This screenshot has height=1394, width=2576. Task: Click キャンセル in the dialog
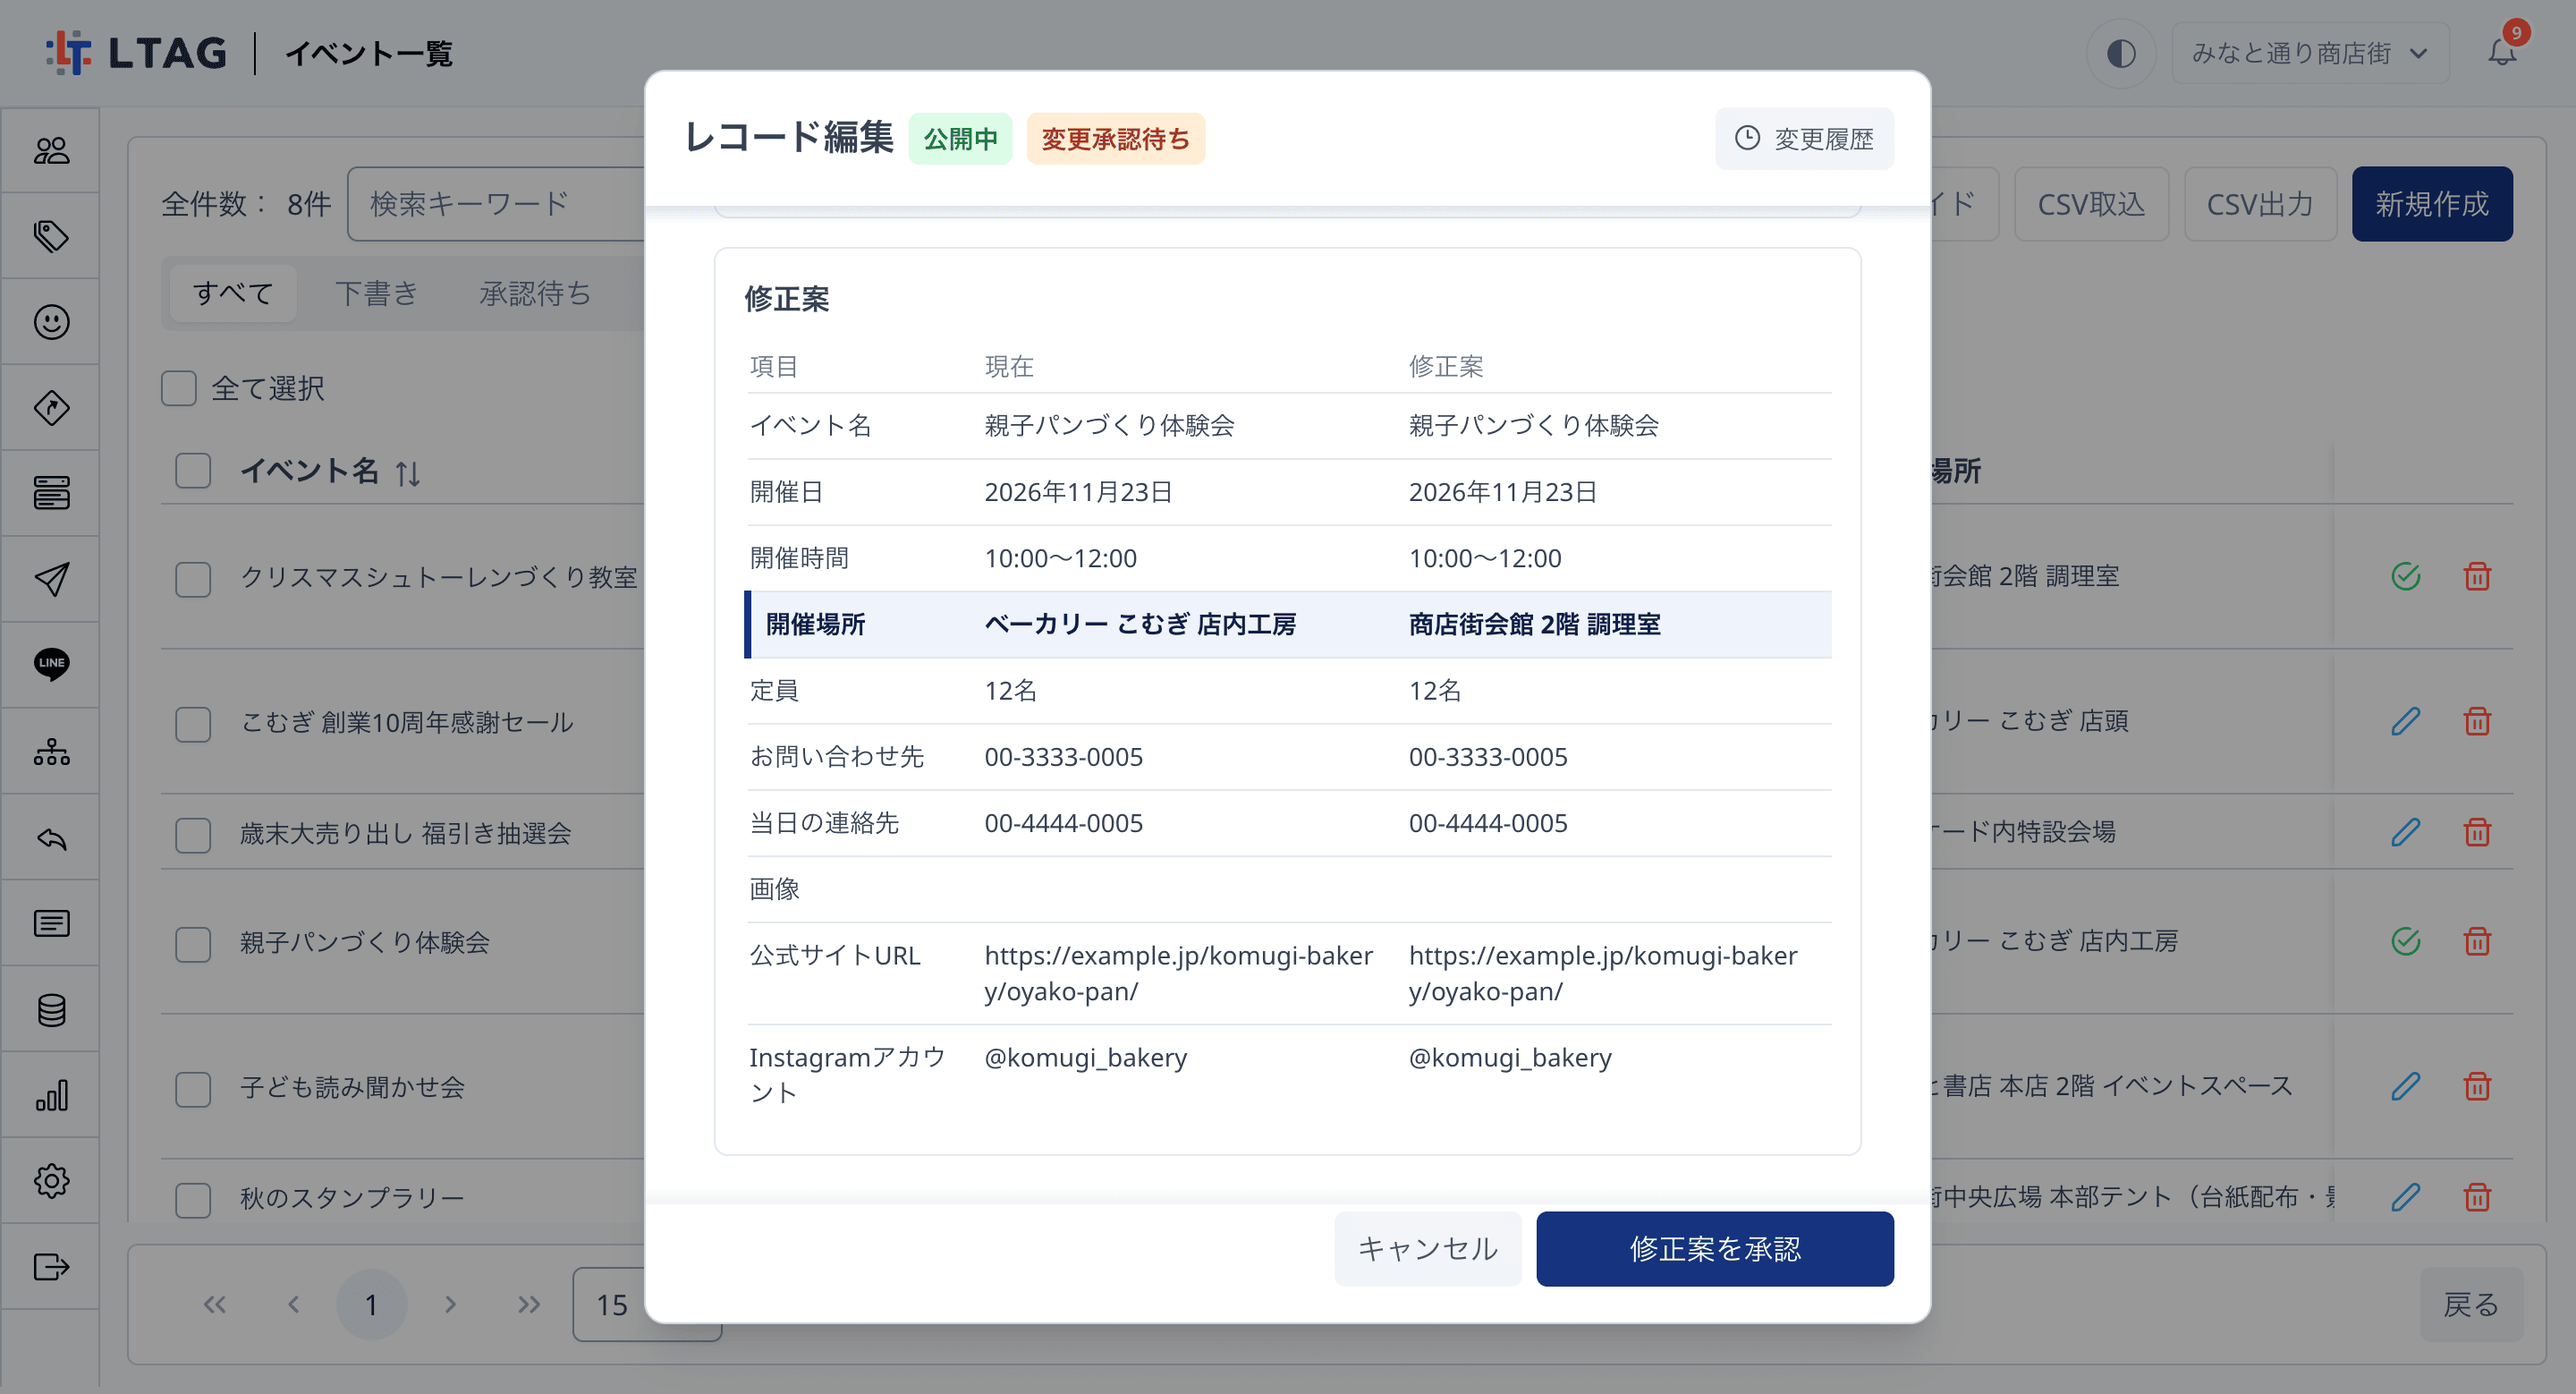pyautogui.click(x=1427, y=1248)
